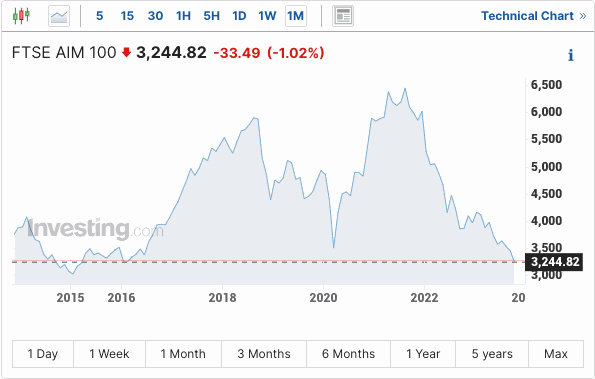Screen dimensions: 595x379
Task: Show the Max range
Action: (x=556, y=354)
